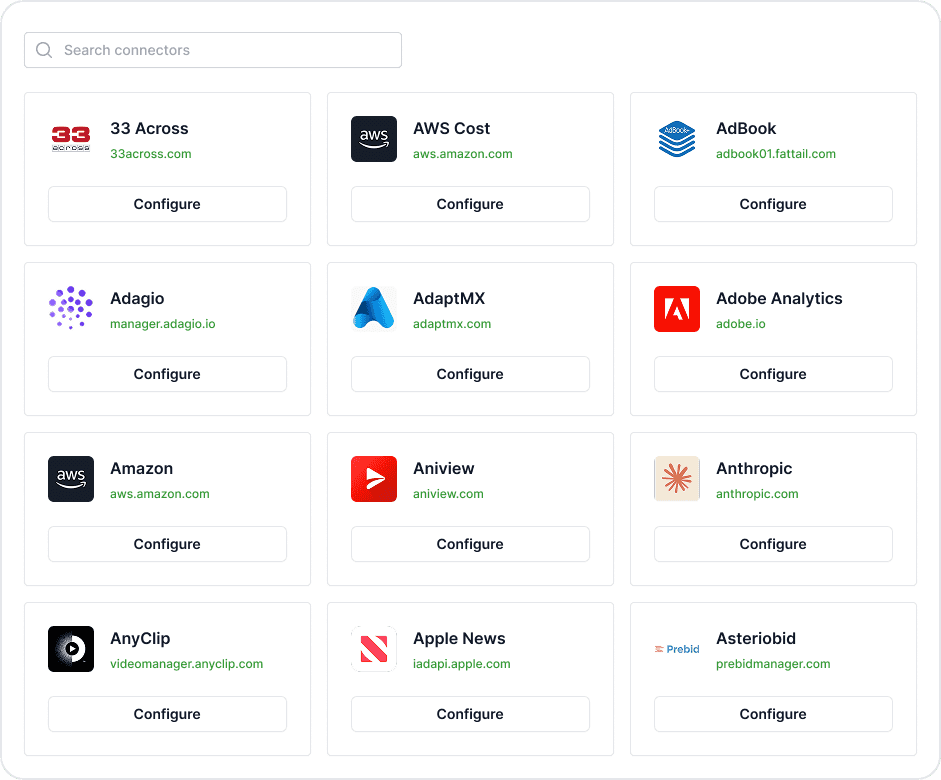Screen dimensions: 941x780
Task: Open the adbook01.fattail.com link
Action: pyautogui.click(x=775, y=154)
